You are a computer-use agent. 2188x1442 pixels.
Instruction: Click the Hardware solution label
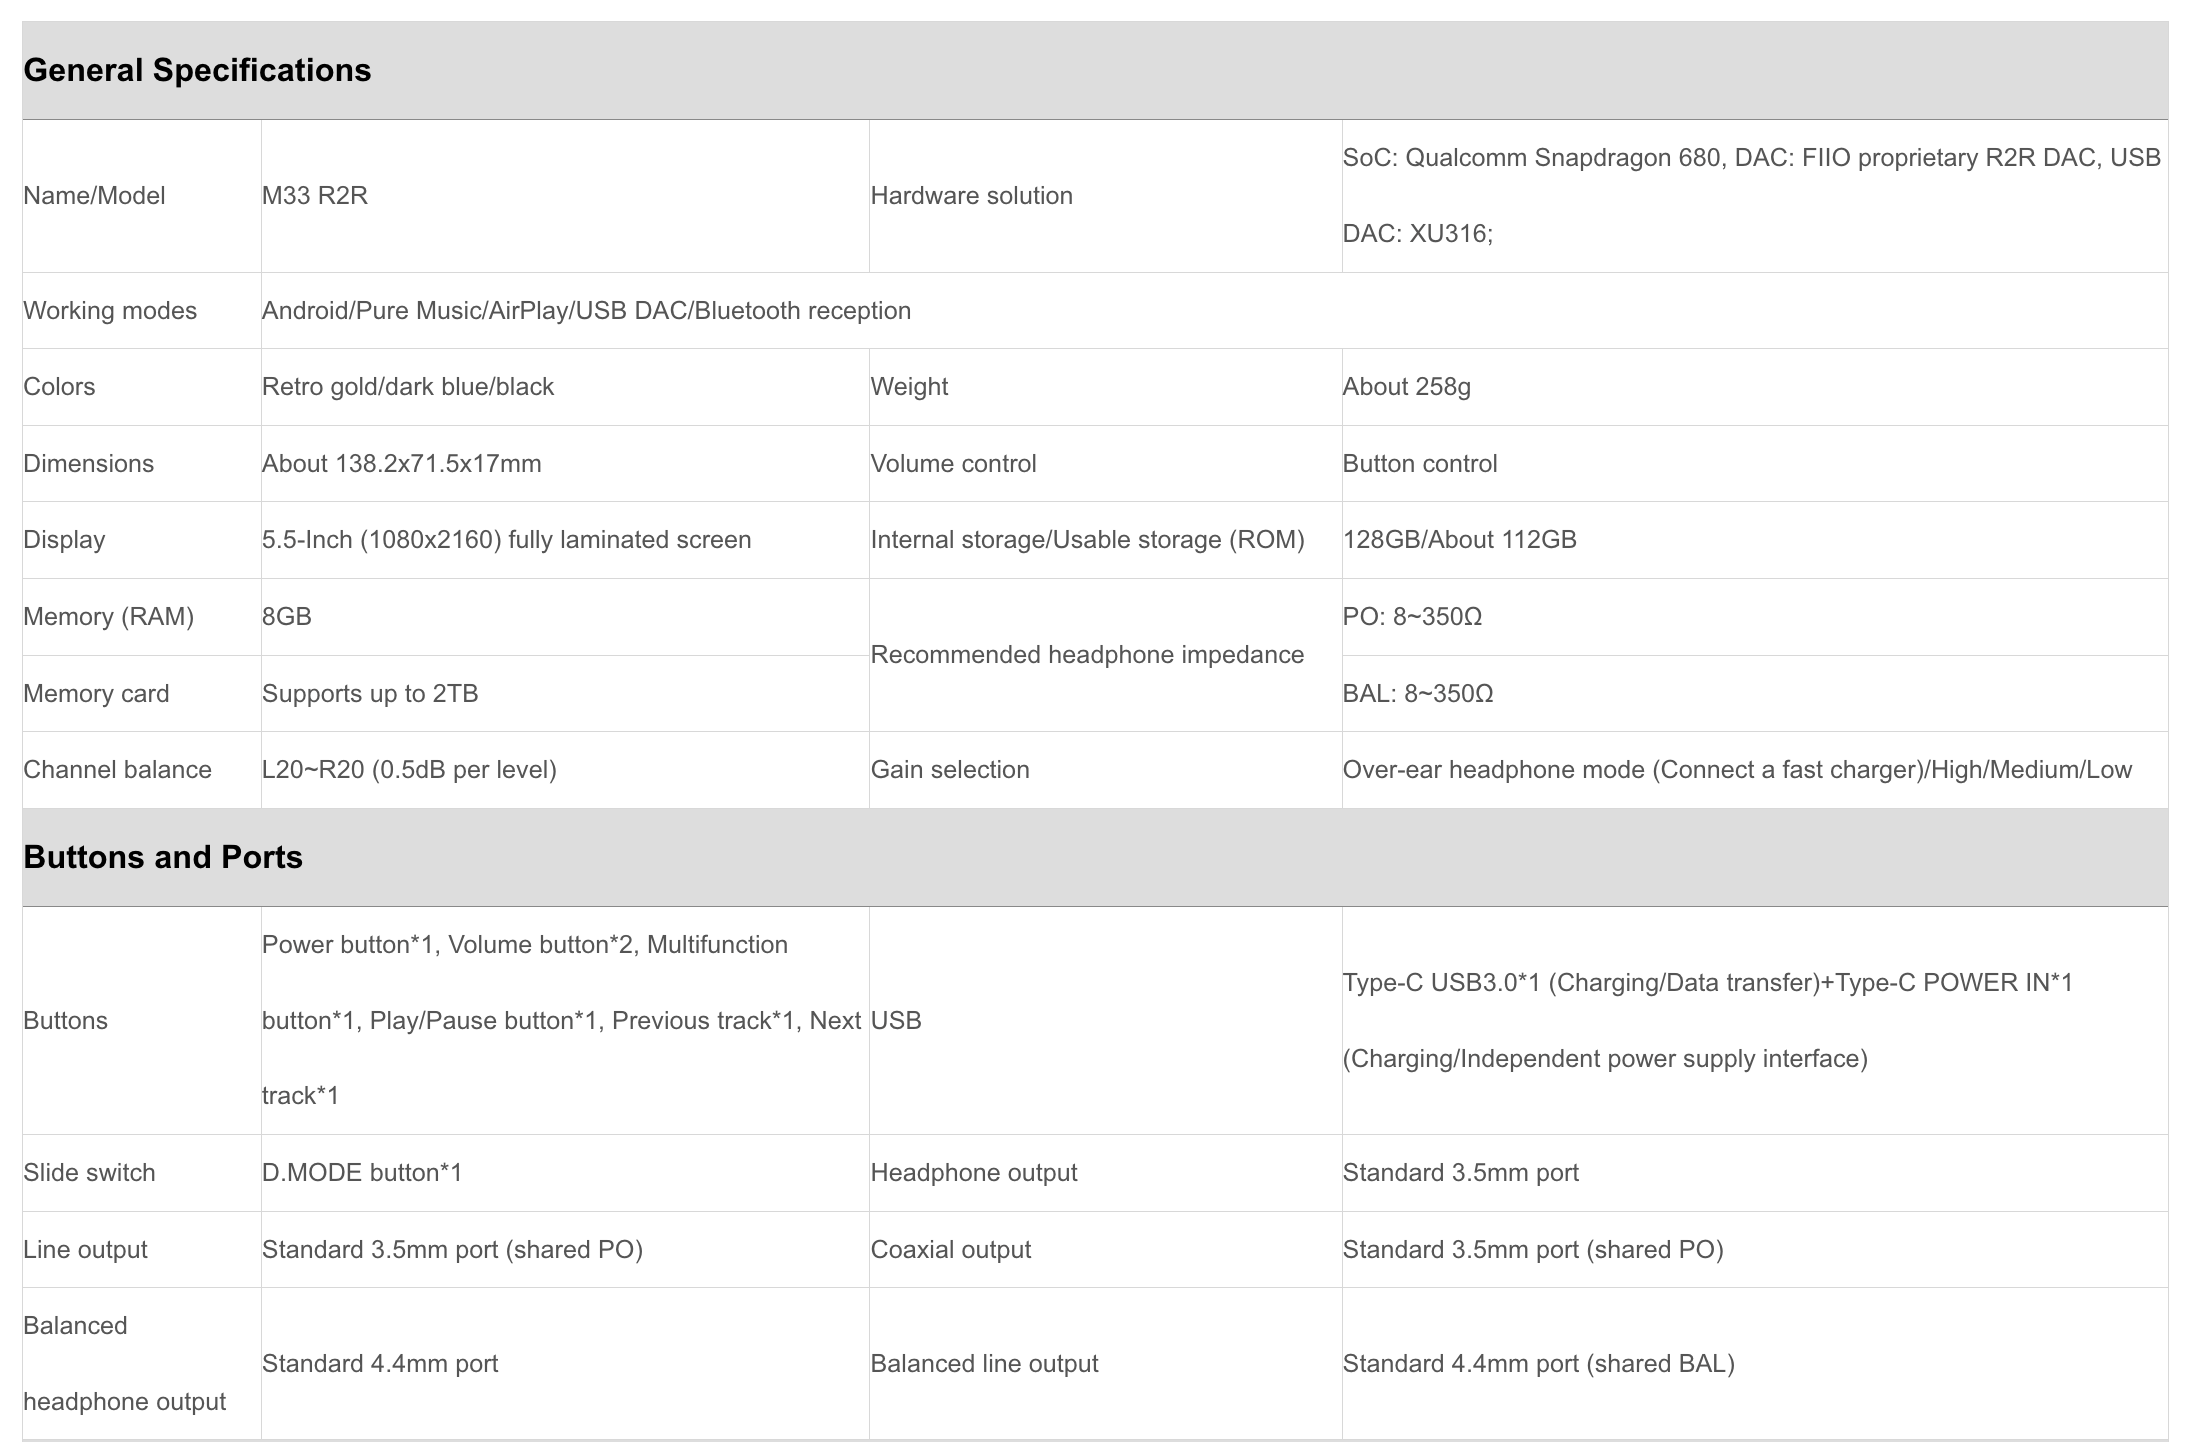(971, 196)
